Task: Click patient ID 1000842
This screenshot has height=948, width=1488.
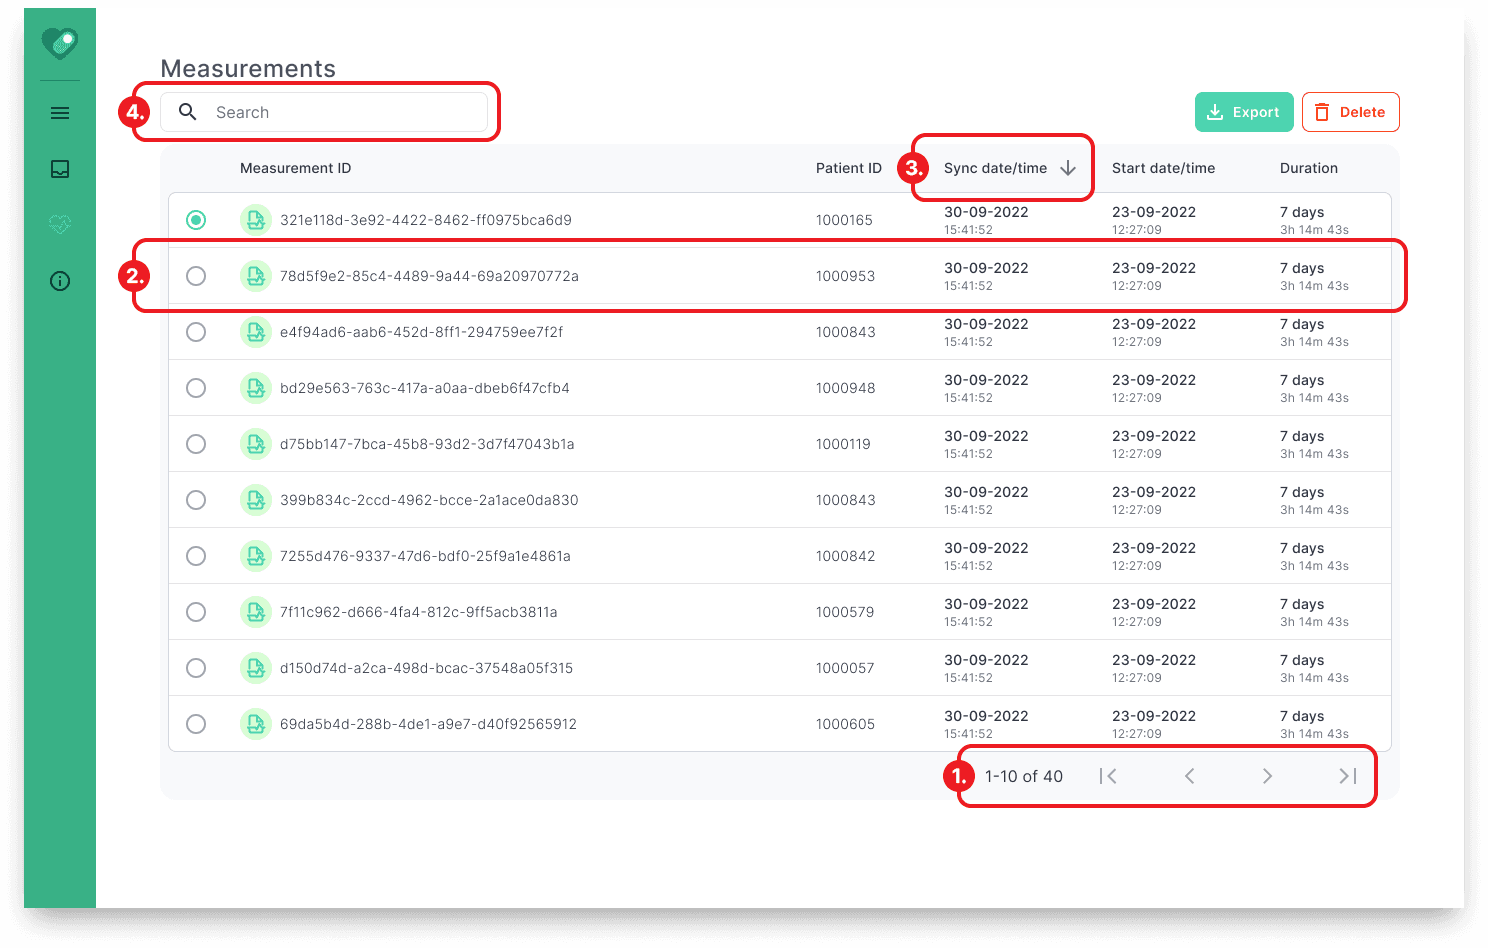Action: click(x=845, y=556)
